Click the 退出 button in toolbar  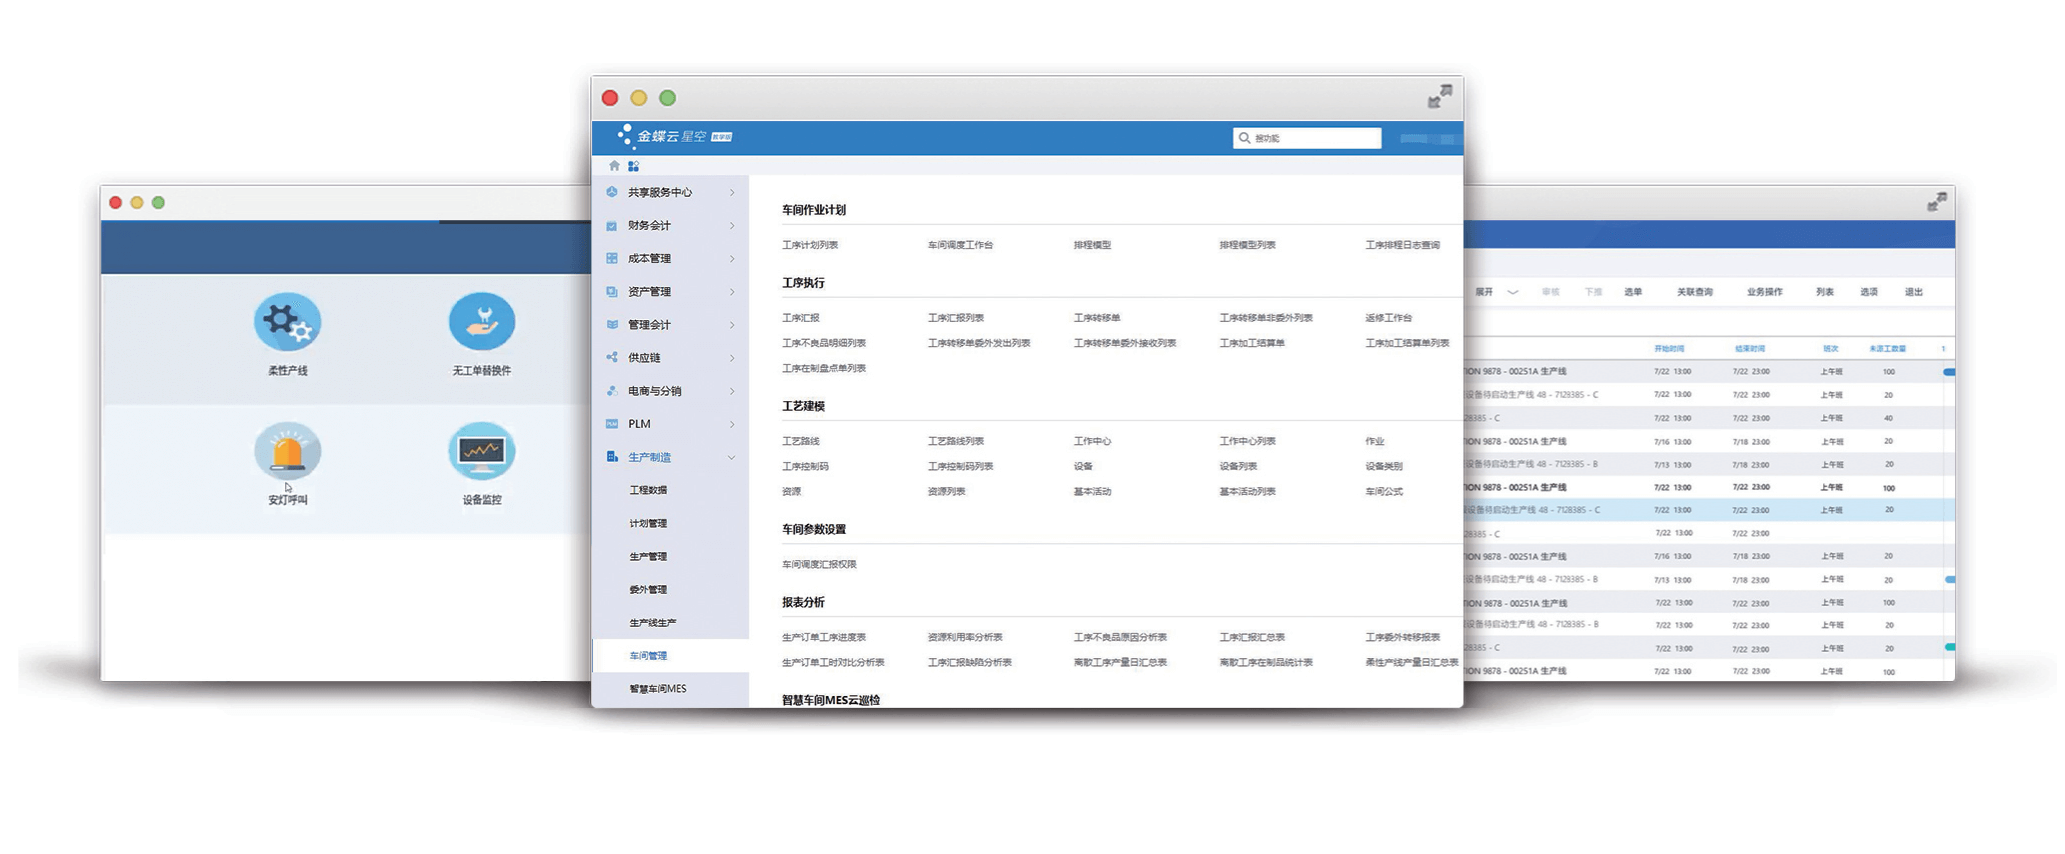[1913, 292]
